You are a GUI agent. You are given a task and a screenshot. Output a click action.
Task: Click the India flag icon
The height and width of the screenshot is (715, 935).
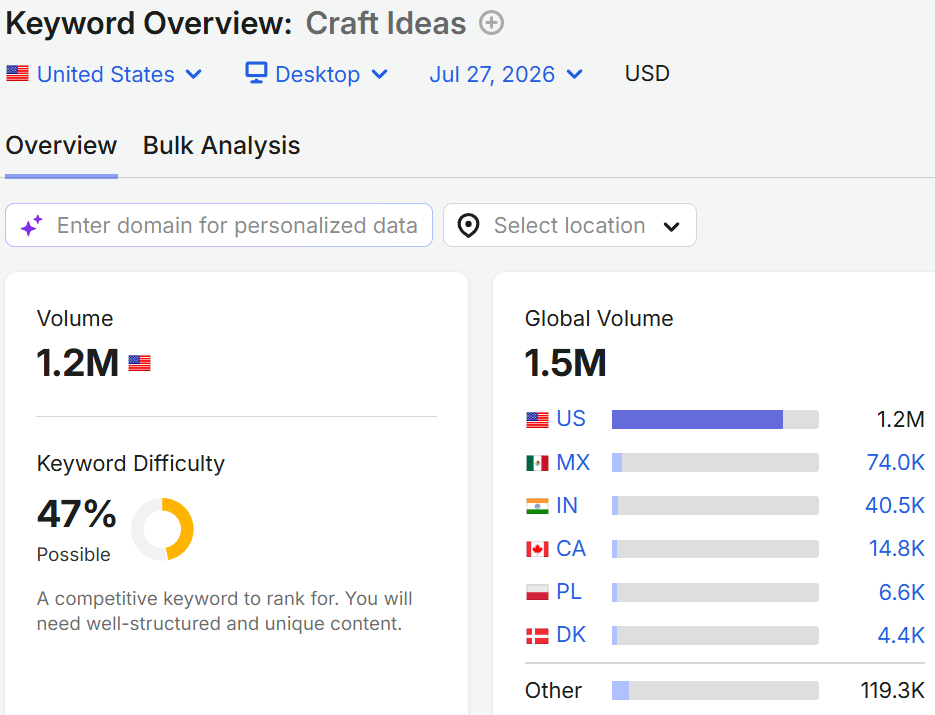(x=537, y=506)
